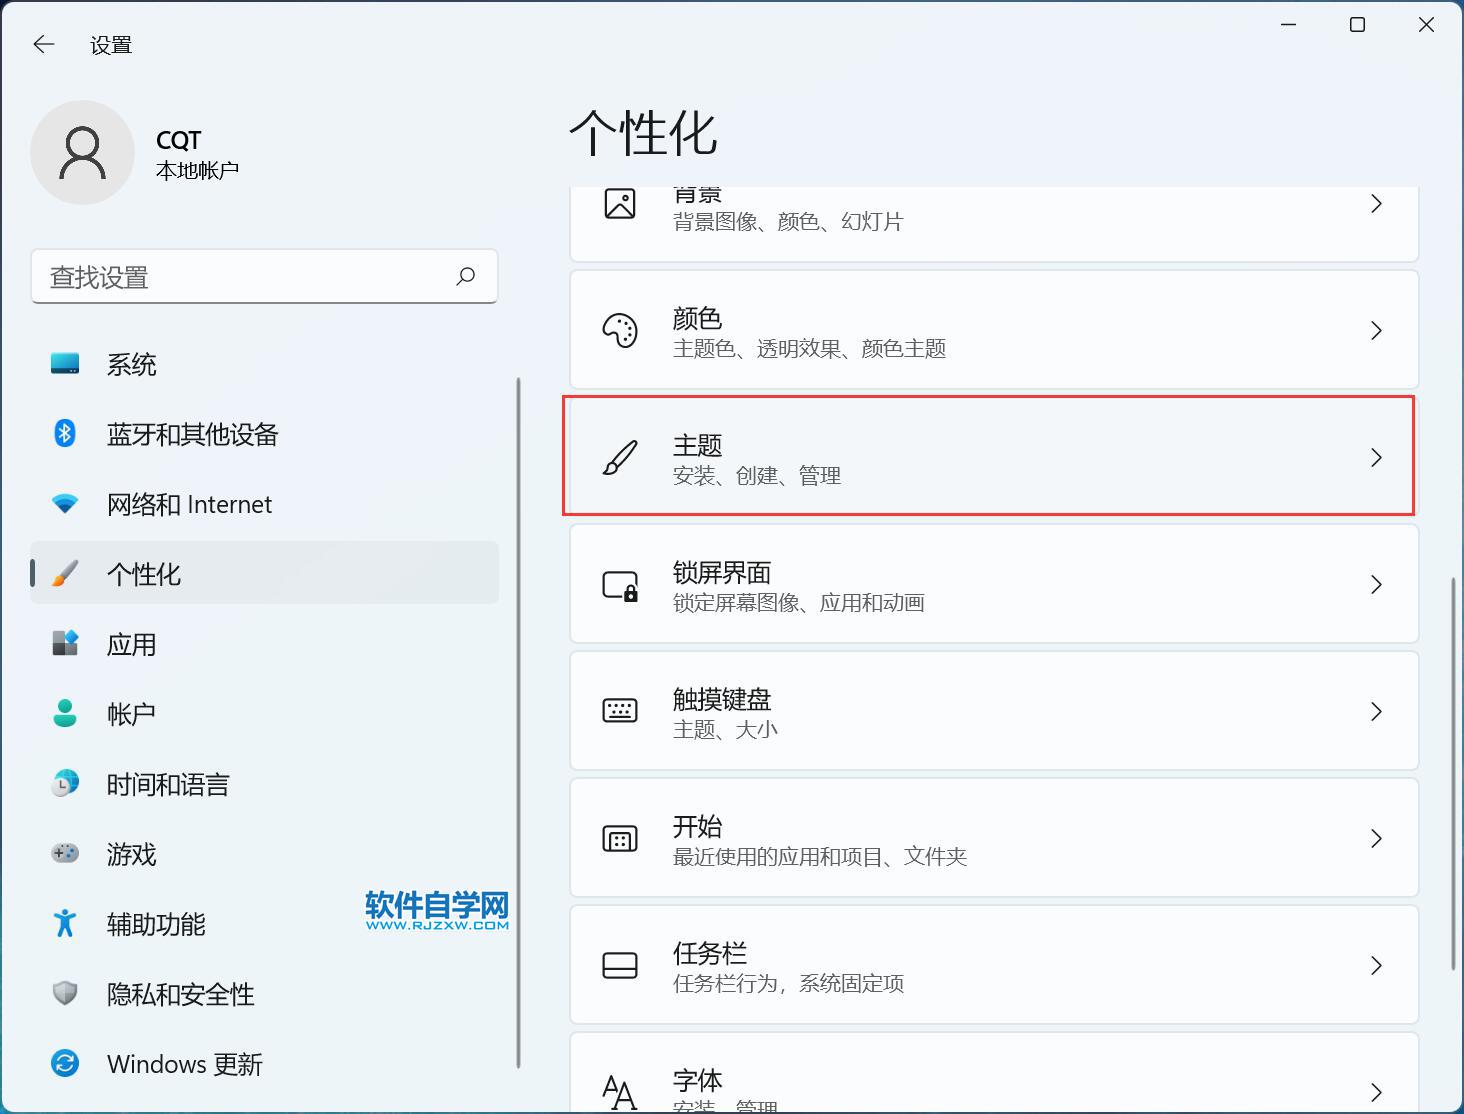Viewport: 1464px width, 1114px height.
Task: Expand the 开始 settings chevron
Action: tap(1376, 839)
